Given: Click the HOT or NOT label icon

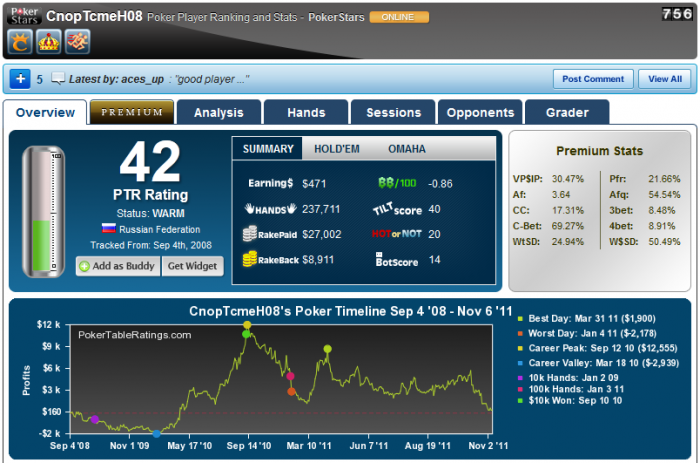Looking at the screenshot, I should [x=396, y=234].
